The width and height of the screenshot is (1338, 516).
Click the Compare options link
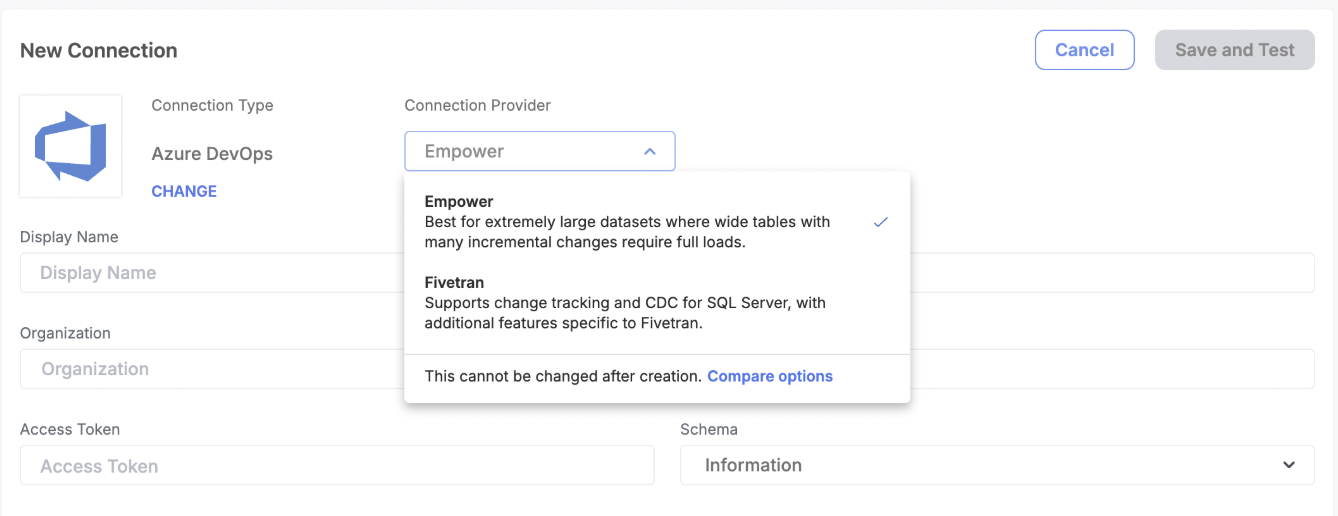(770, 376)
